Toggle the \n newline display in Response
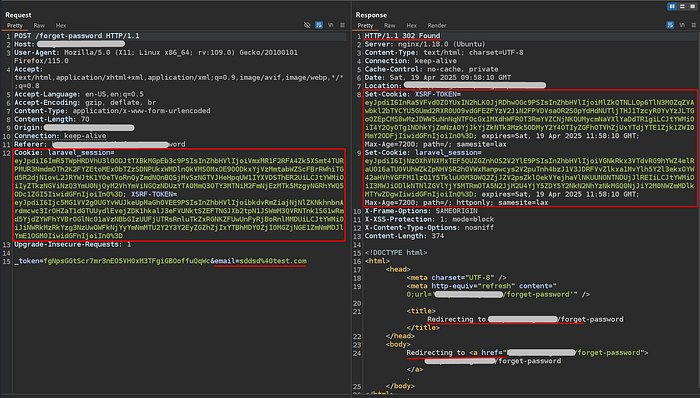This screenshot has height=398, width=700. click(x=682, y=25)
